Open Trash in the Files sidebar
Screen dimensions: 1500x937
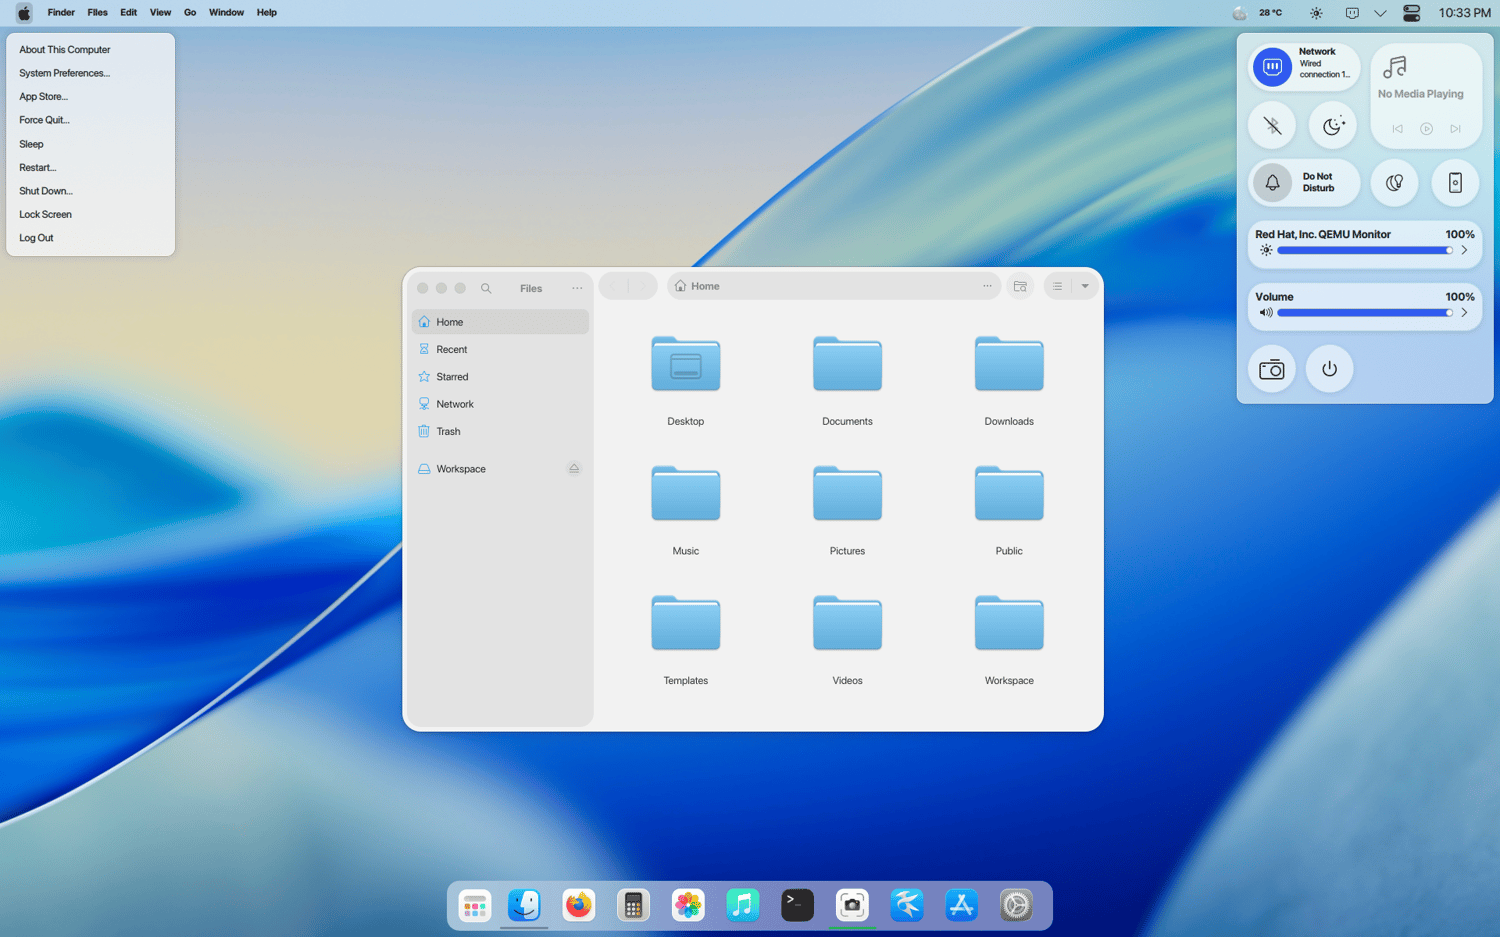[448, 432]
